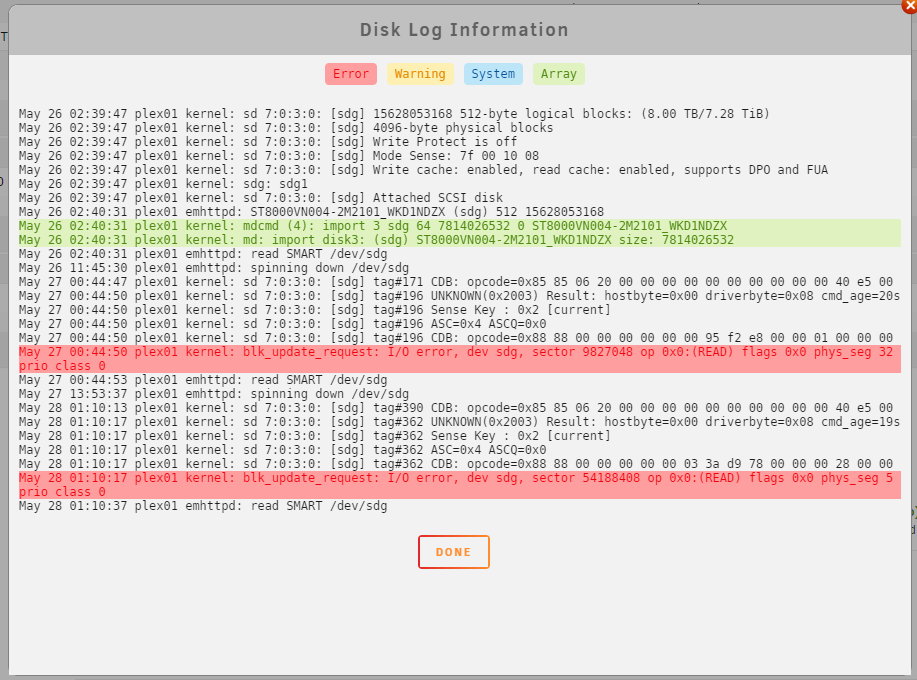Select the 'Write Protect is off' log line
The height and width of the screenshot is (680, 917).
coord(268,141)
